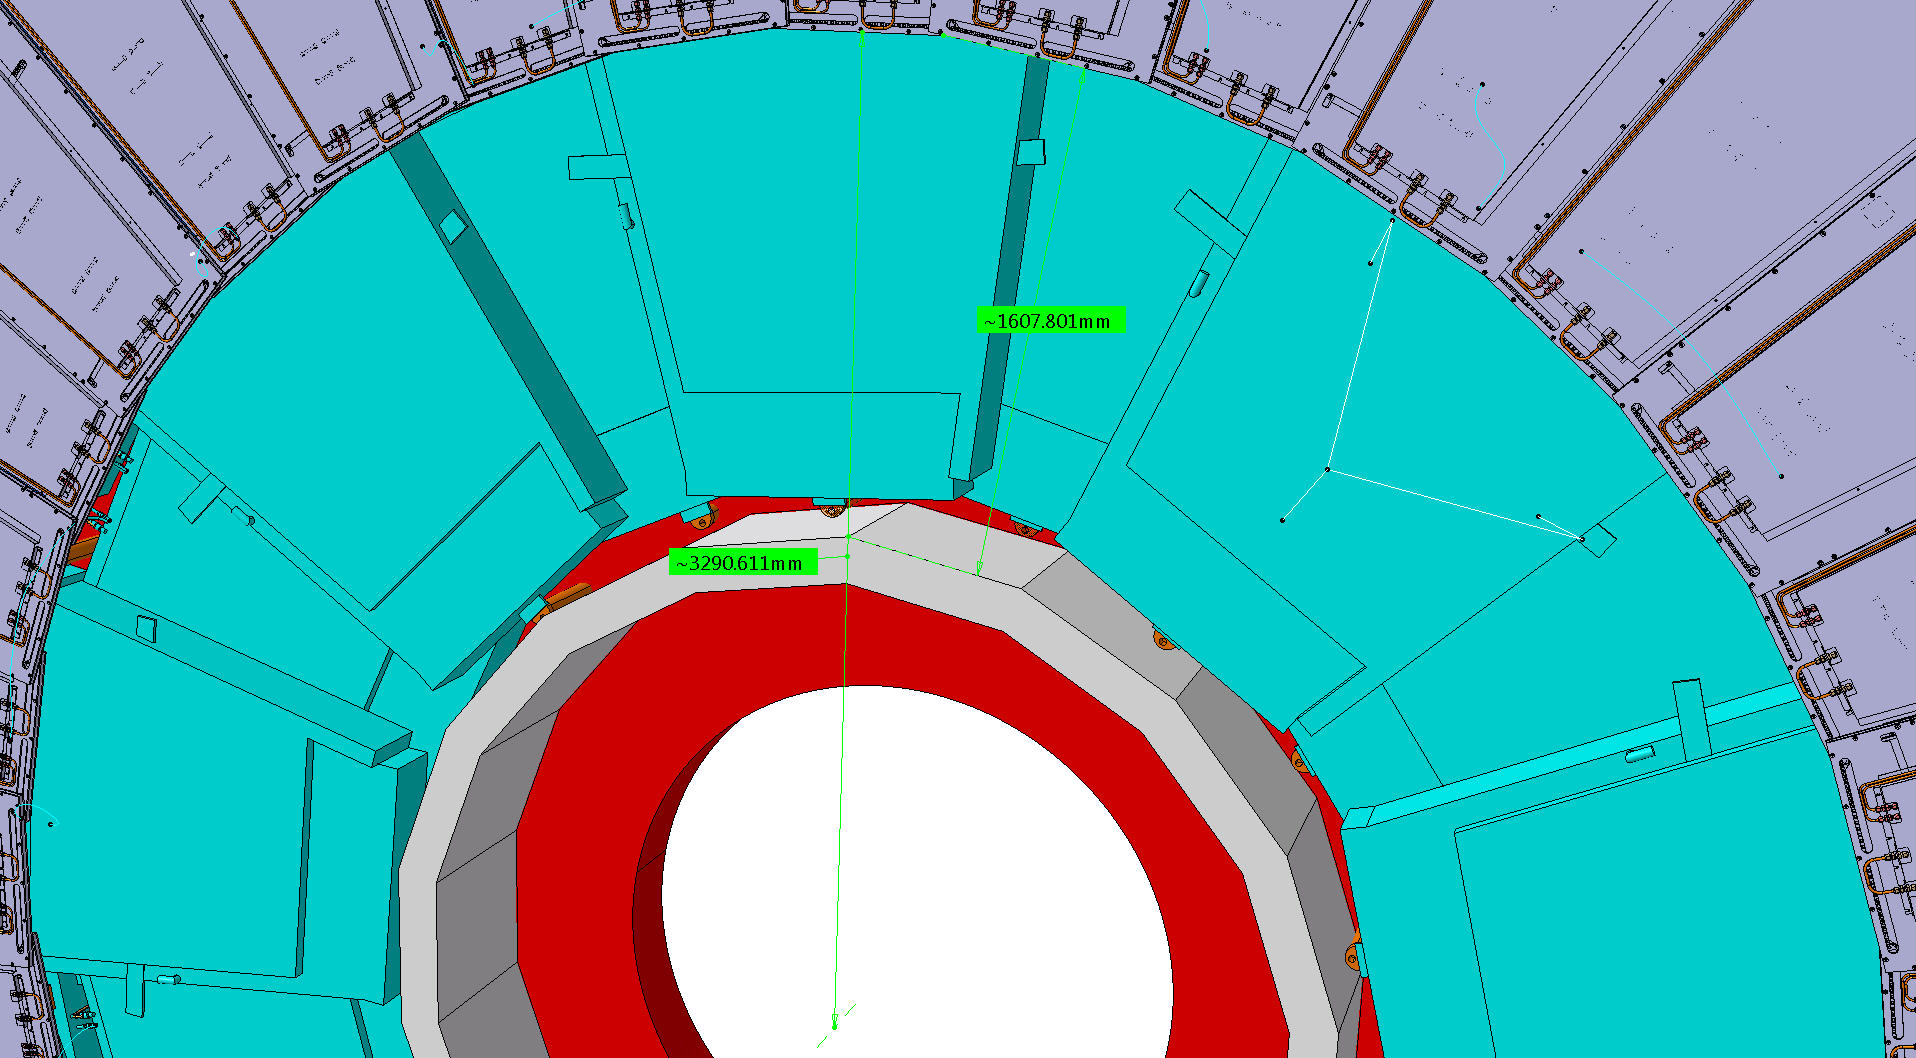Click the small square tab on dark teal rib
The width and height of the screenshot is (1916, 1058).
1030,152
